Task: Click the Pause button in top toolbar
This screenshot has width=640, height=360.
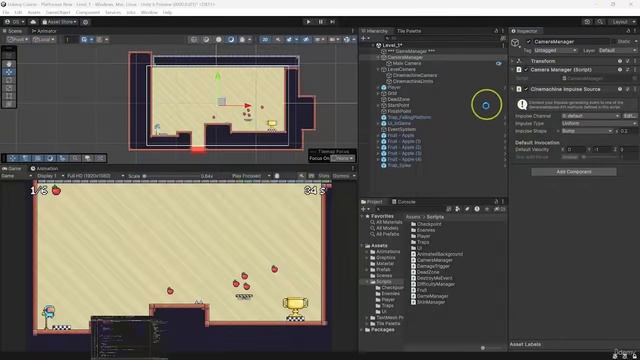Action: click(321, 22)
